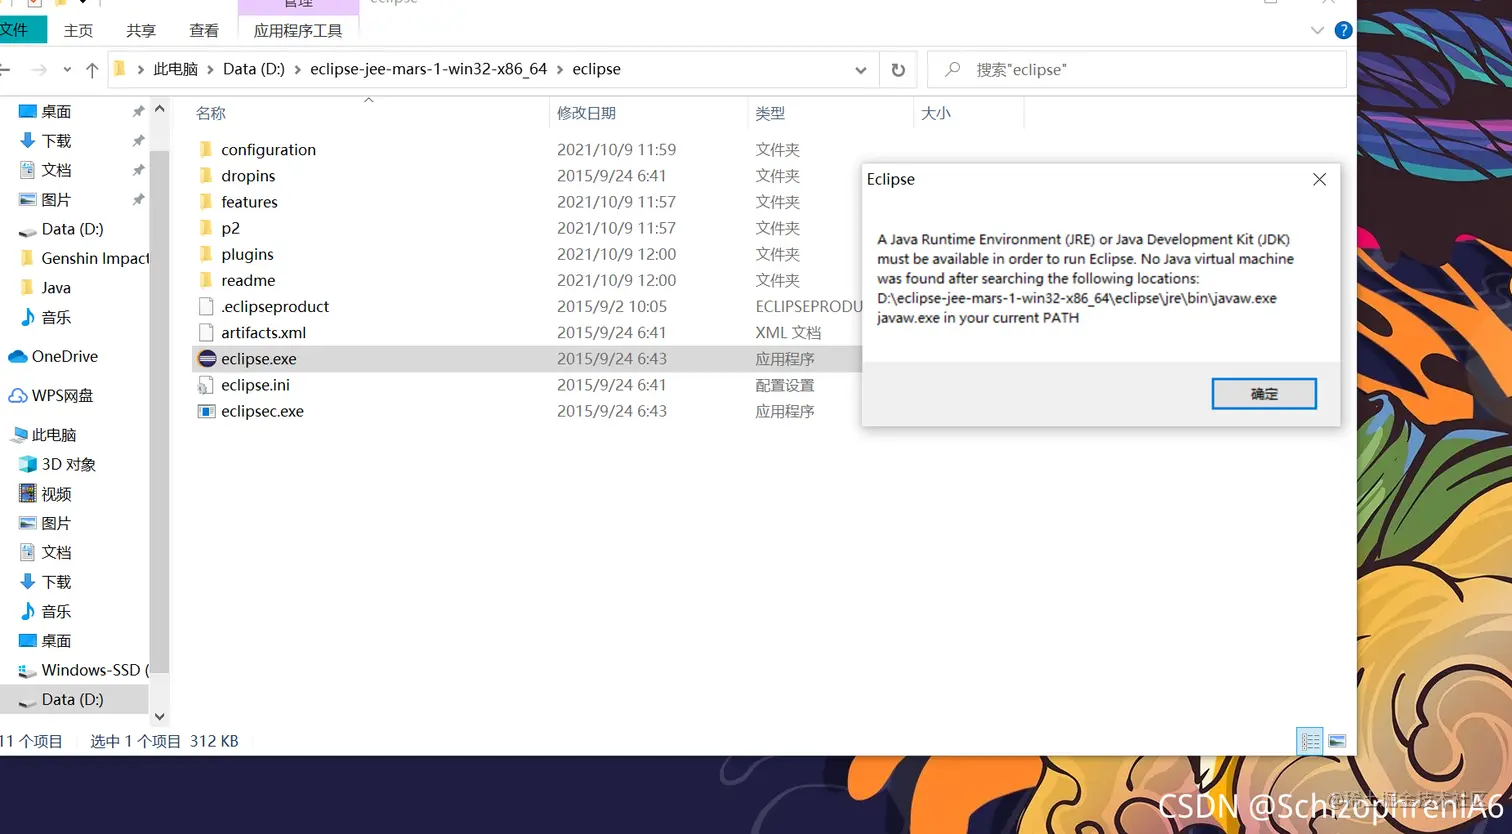Select highlighted Data (D:) at sidebar bottom
The width and height of the screenshot is (1512, 834).
74,699
